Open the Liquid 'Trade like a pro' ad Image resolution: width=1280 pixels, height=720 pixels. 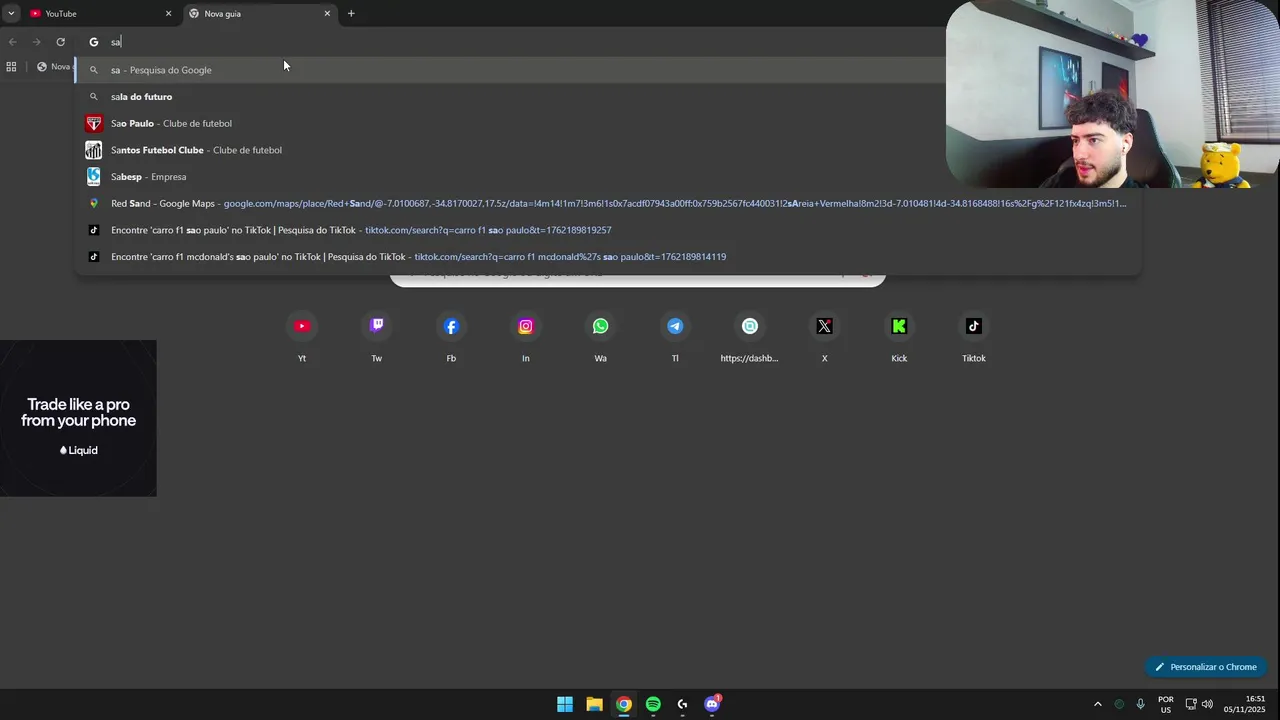click(78, 418)
